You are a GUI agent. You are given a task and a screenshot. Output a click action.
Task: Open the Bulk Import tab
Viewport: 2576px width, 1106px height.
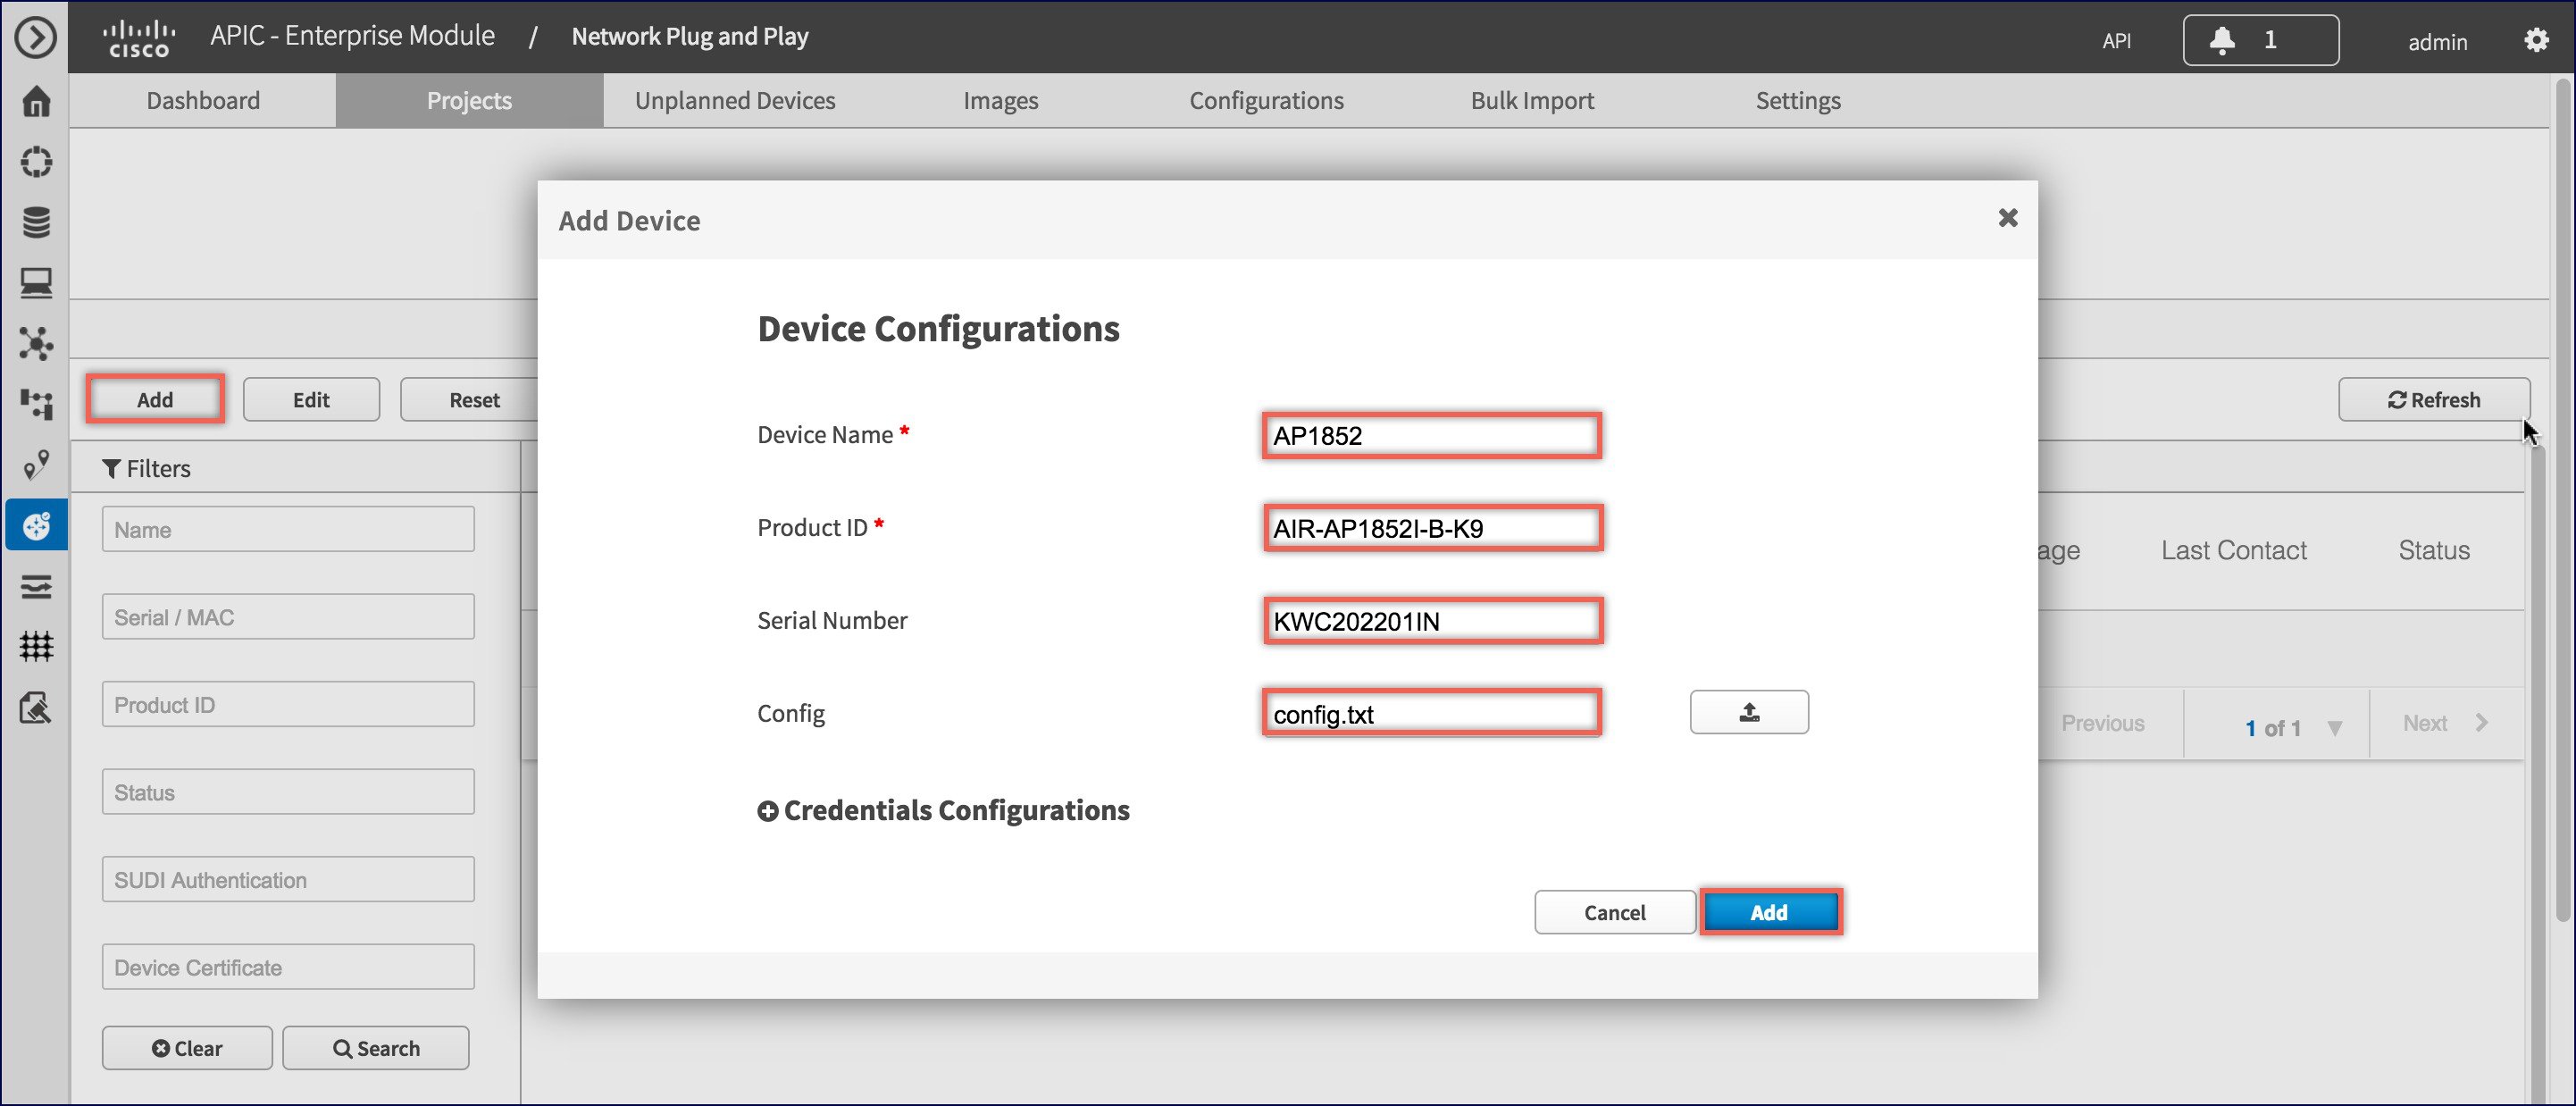pyautogui.click(x=1532, y=100)
